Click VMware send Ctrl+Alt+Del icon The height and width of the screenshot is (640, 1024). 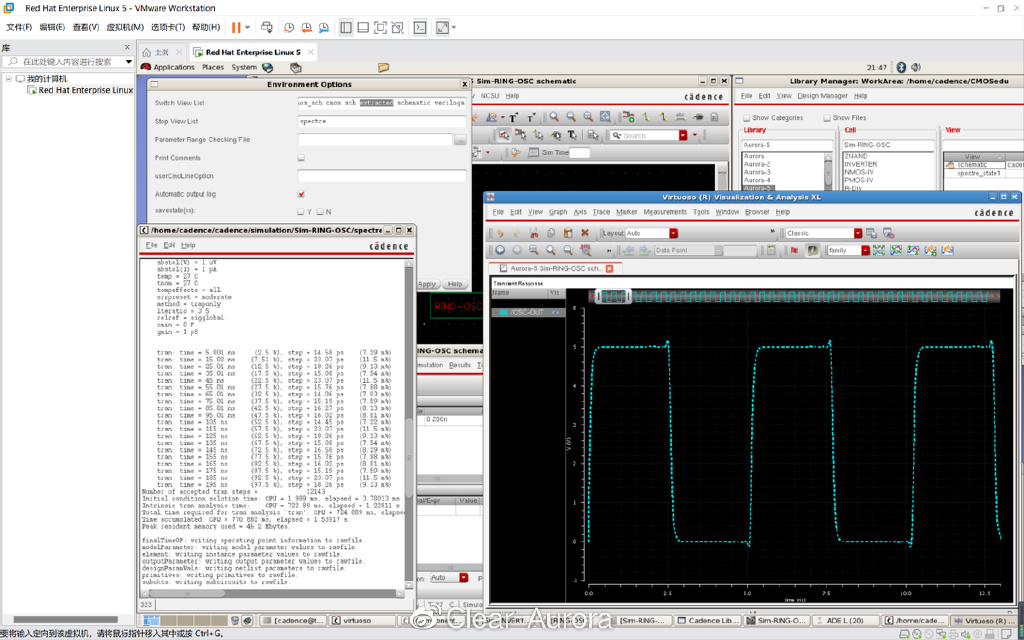point(266,27)
